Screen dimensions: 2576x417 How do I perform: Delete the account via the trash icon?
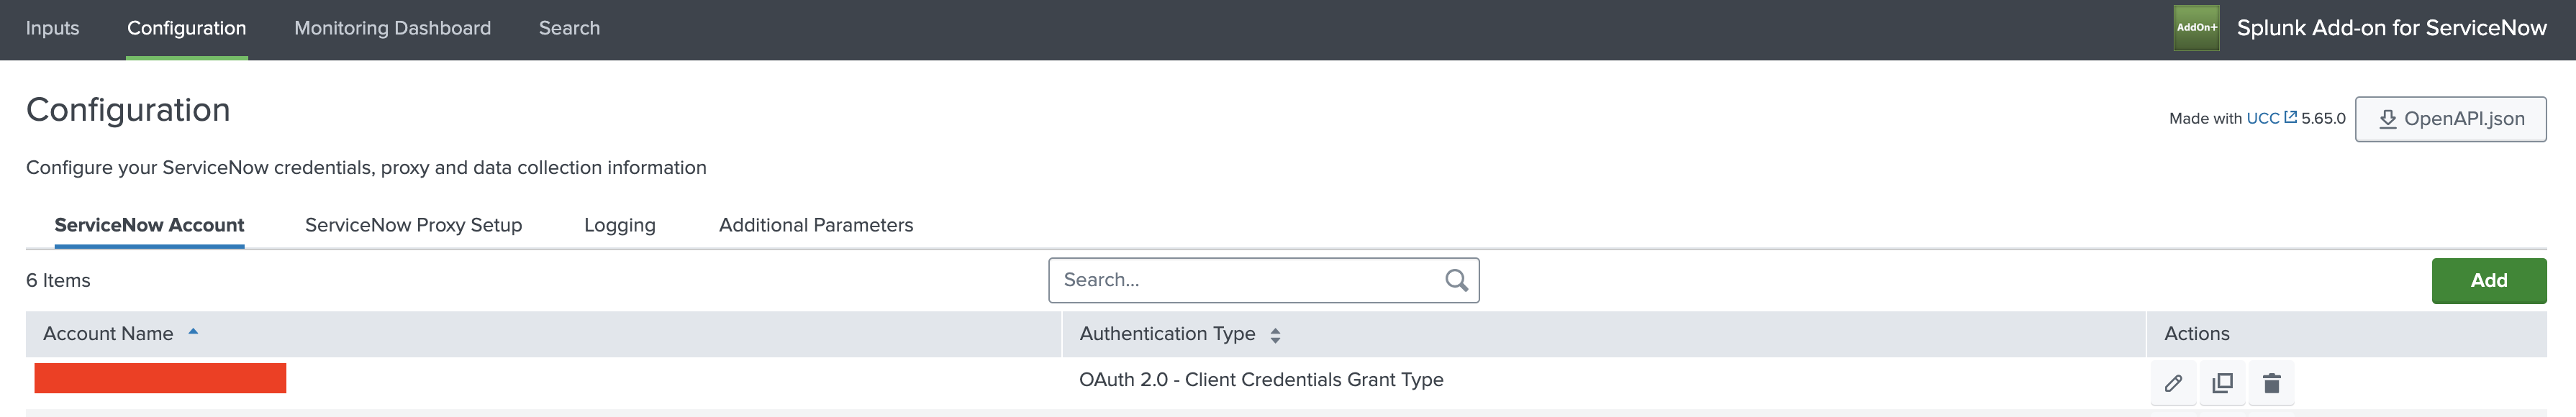point(2272,382)
